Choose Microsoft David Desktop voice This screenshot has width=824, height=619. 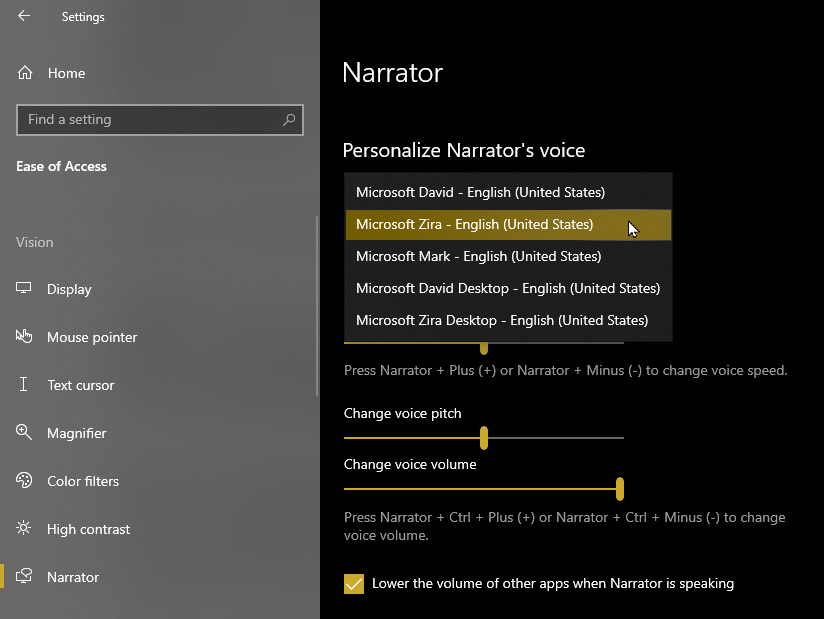coord(508,288)
